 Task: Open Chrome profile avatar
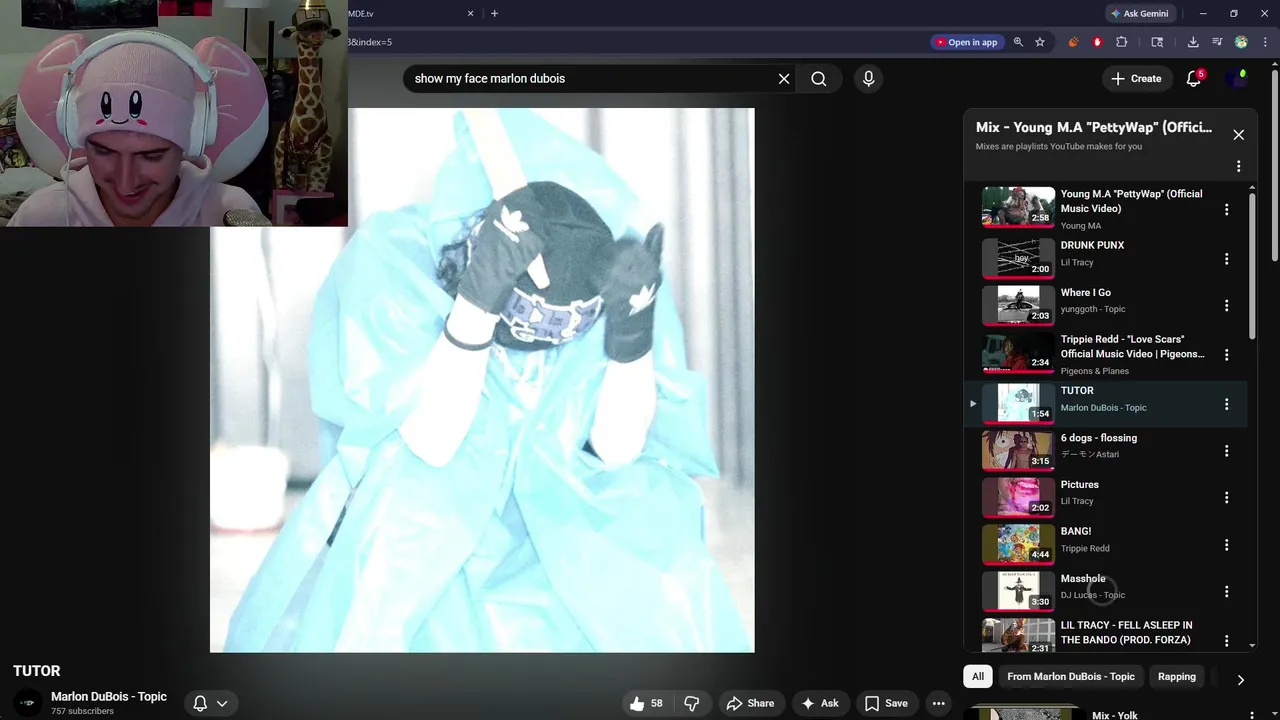(x=1241, y=42)
